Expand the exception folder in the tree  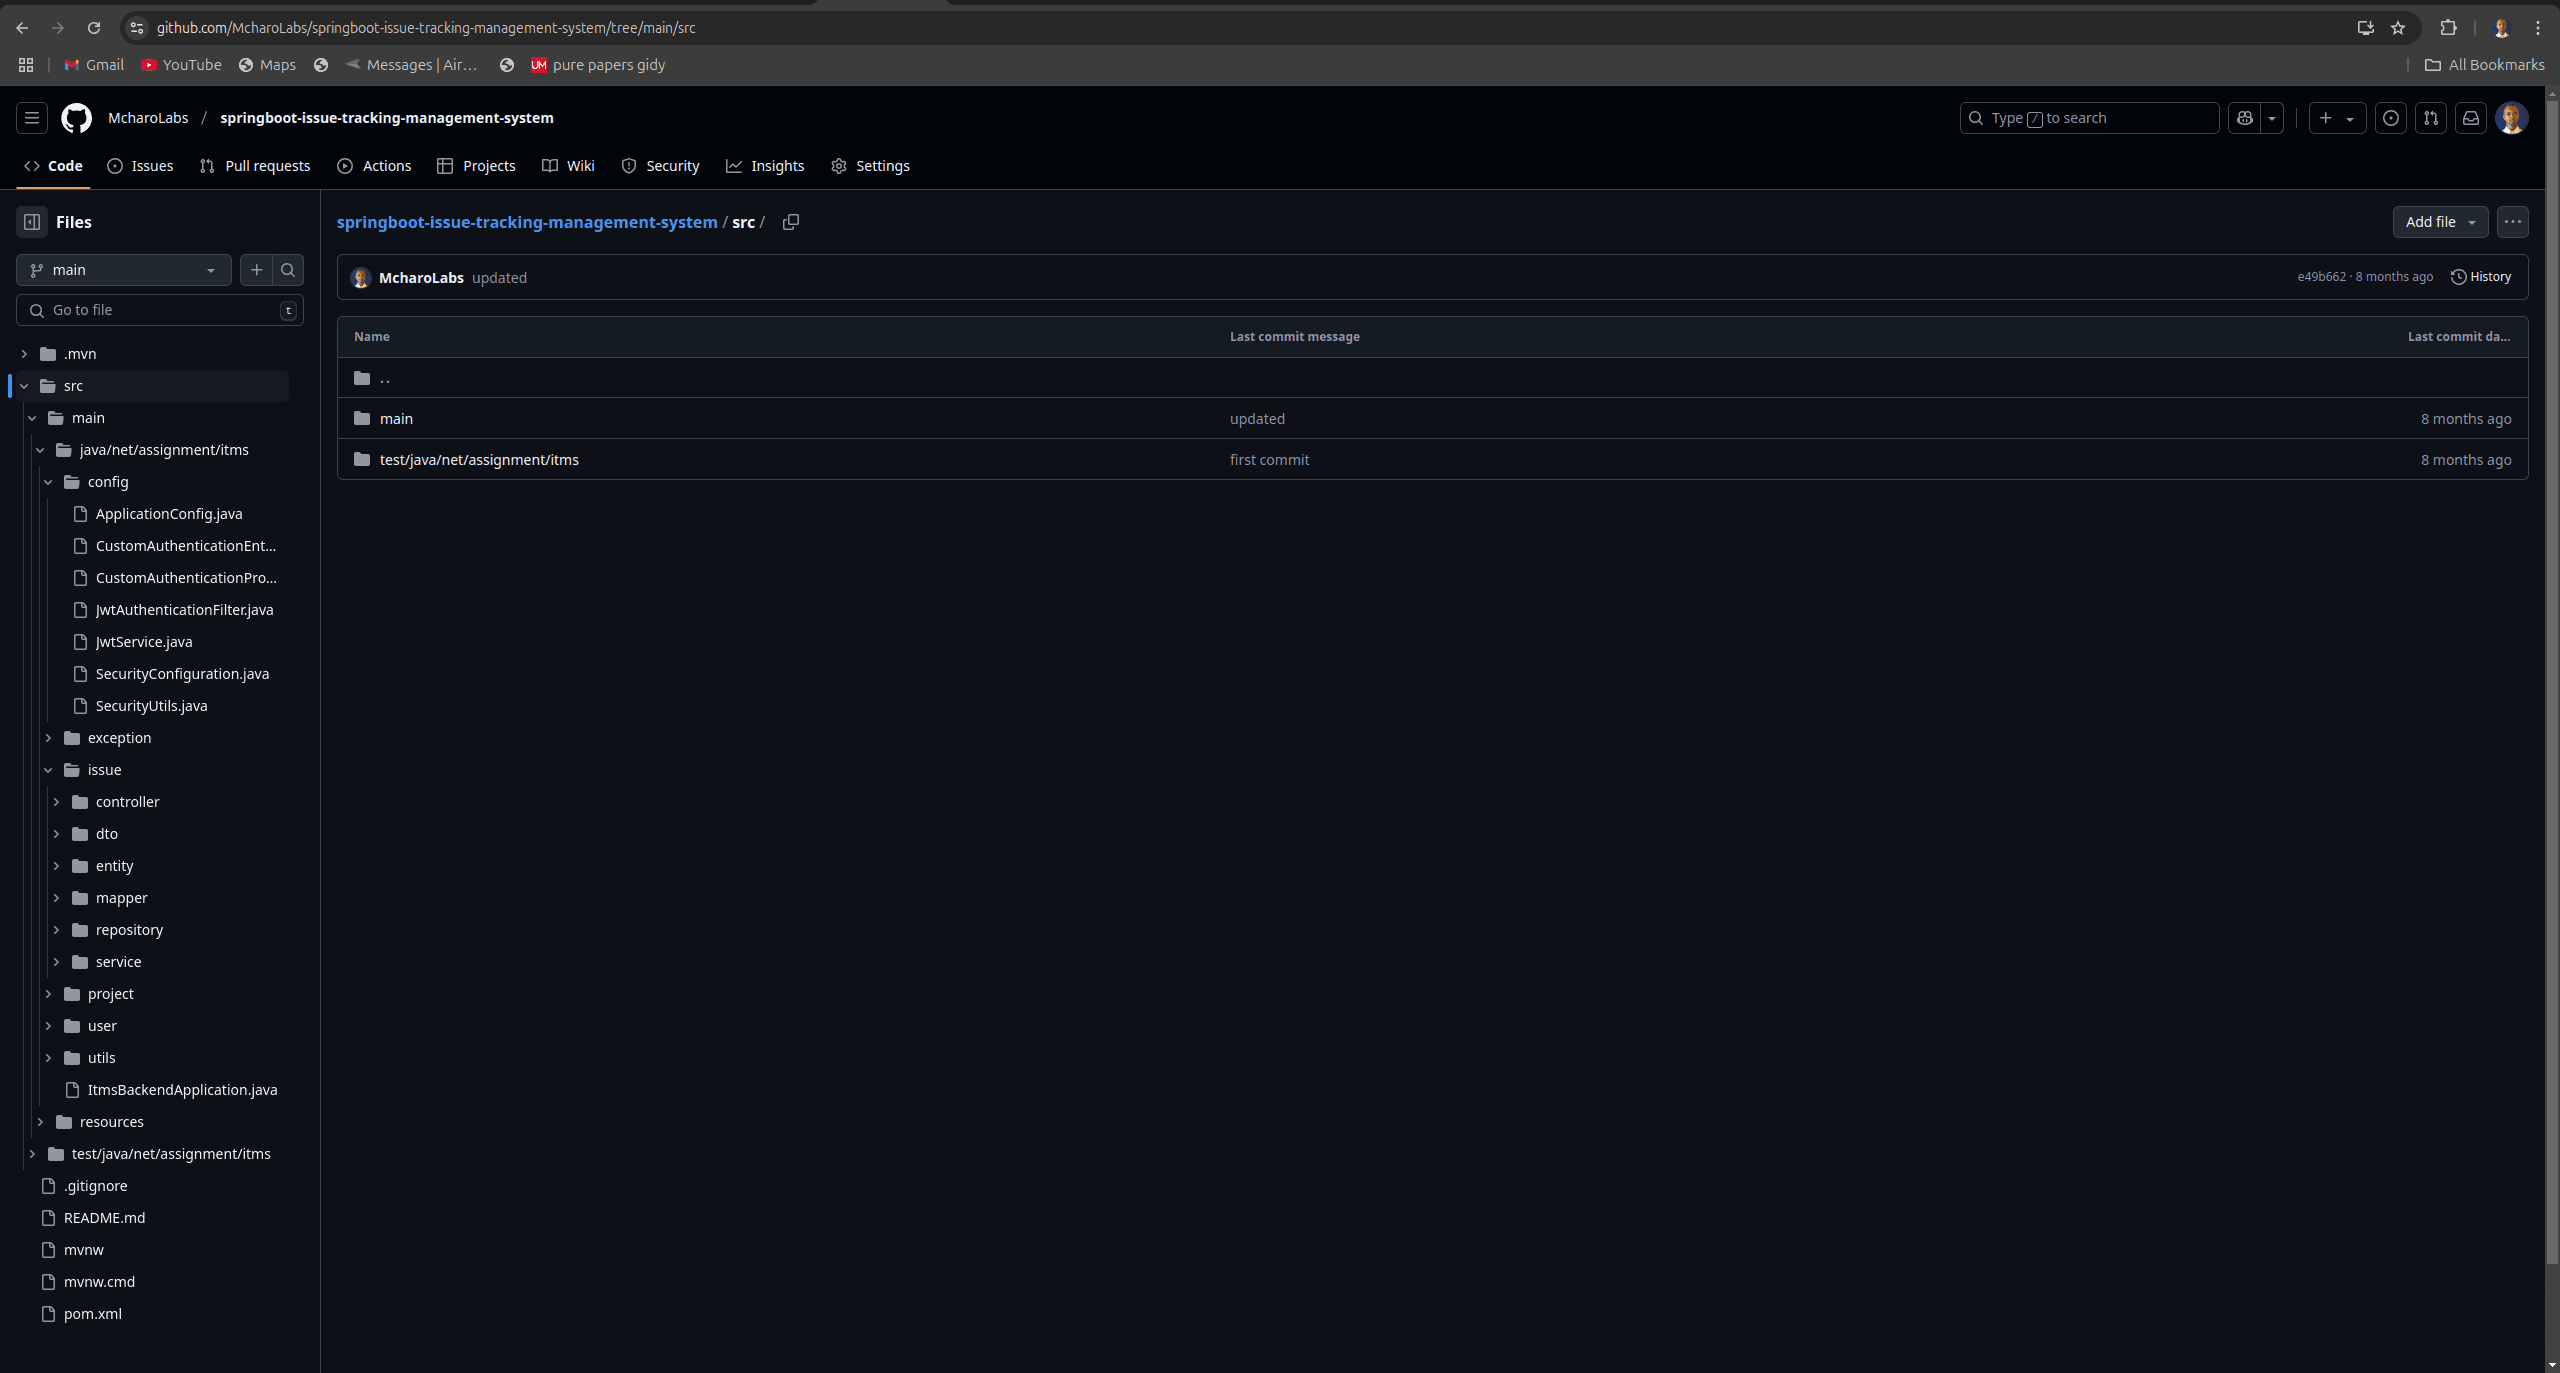pos(48,738)
